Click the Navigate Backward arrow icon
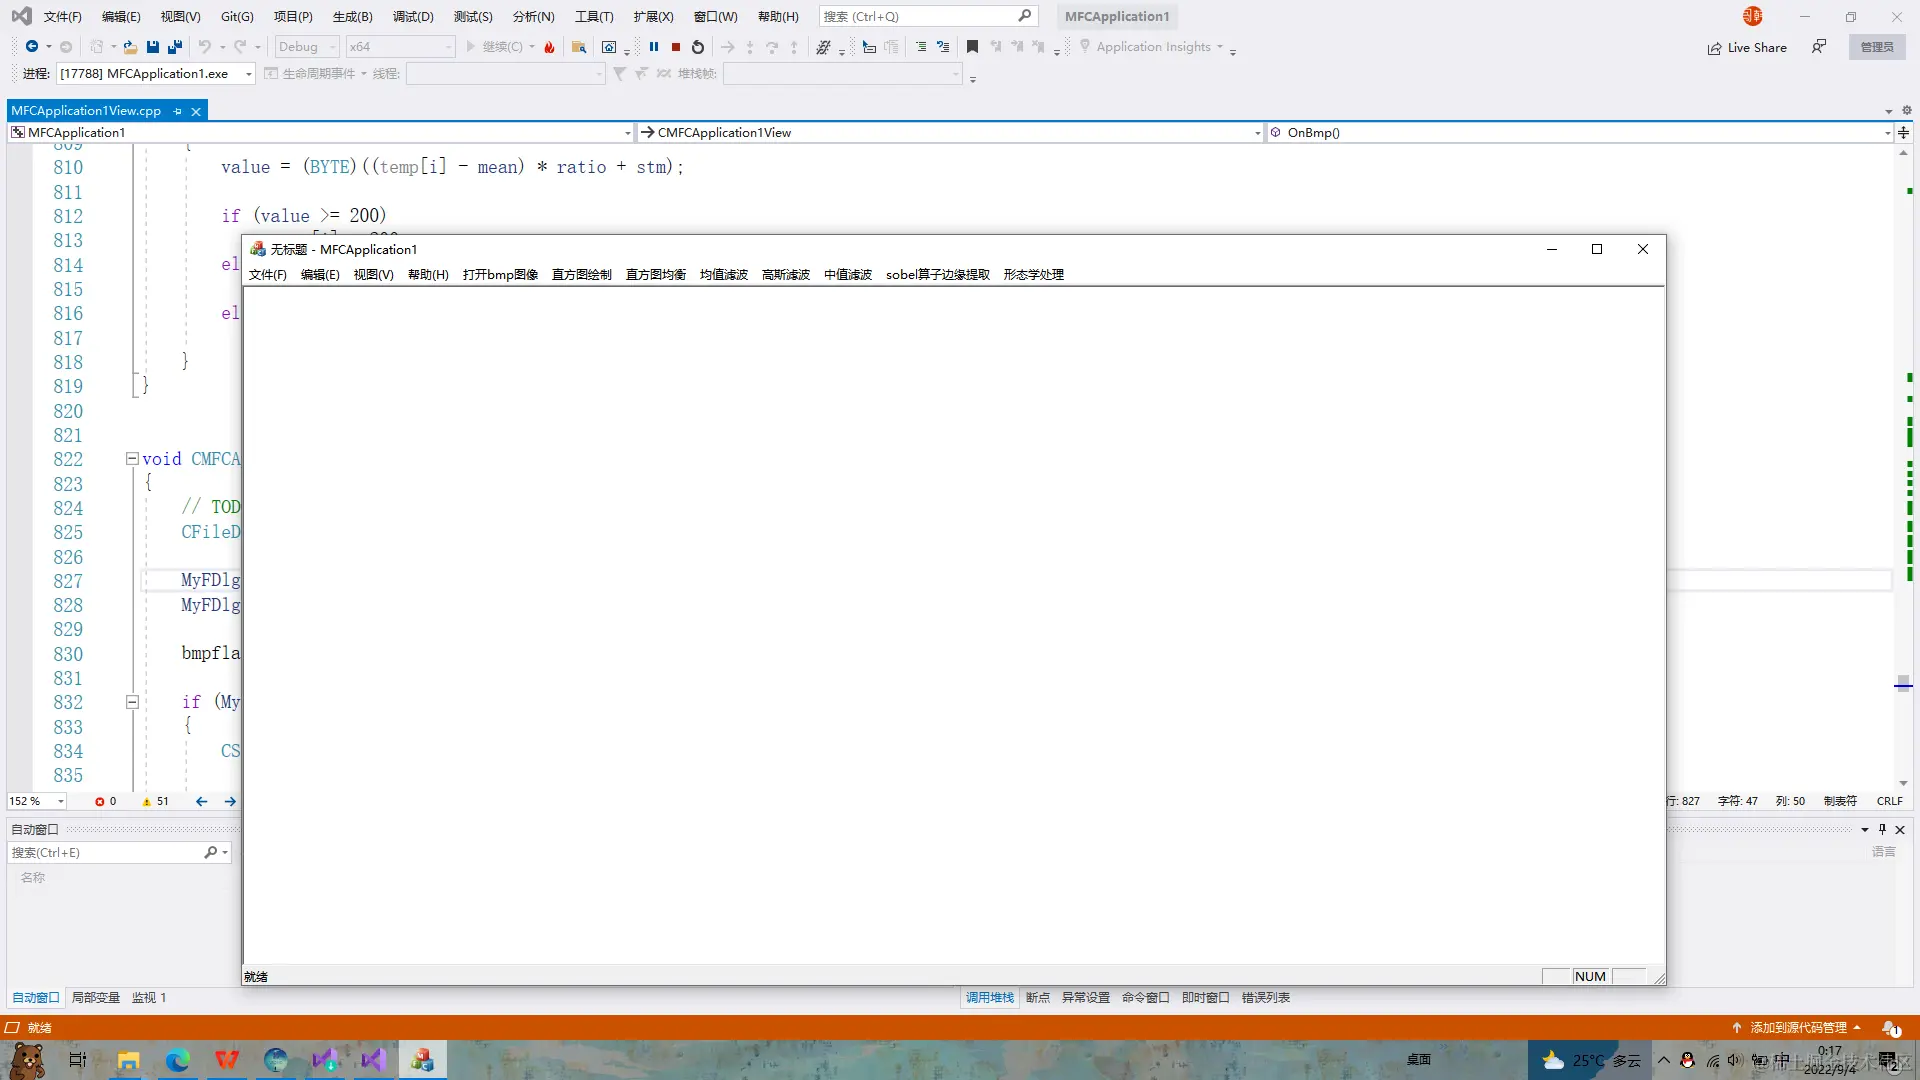 [x=32, y=47]
